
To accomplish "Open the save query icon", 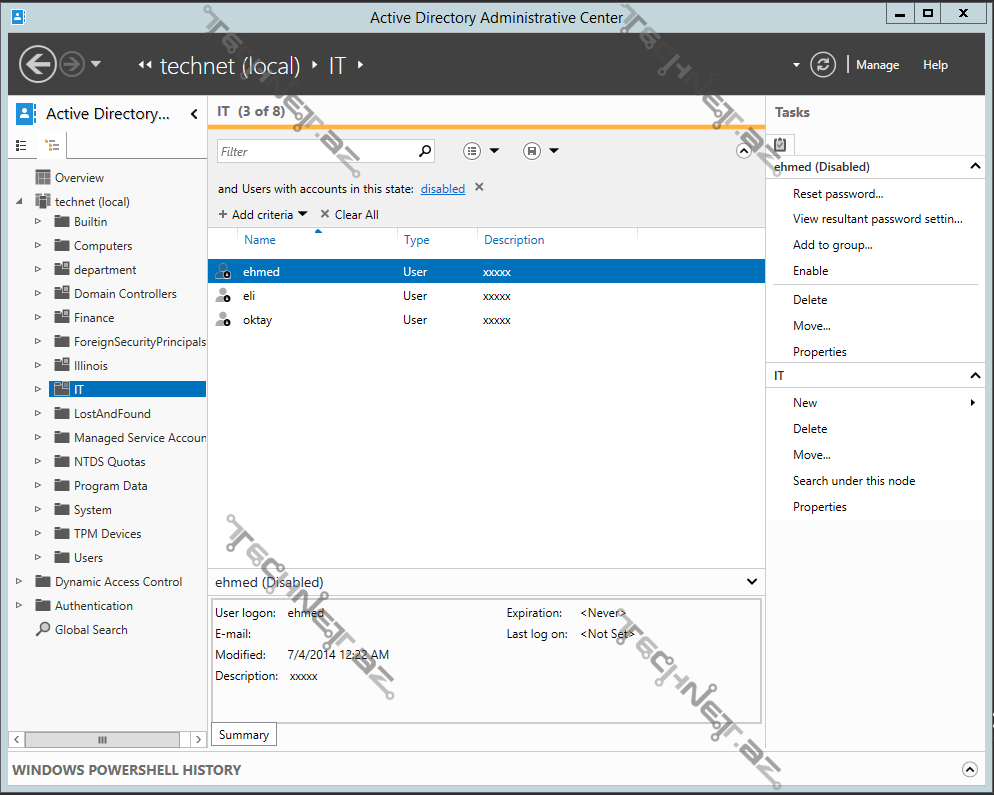I will 530,150.
